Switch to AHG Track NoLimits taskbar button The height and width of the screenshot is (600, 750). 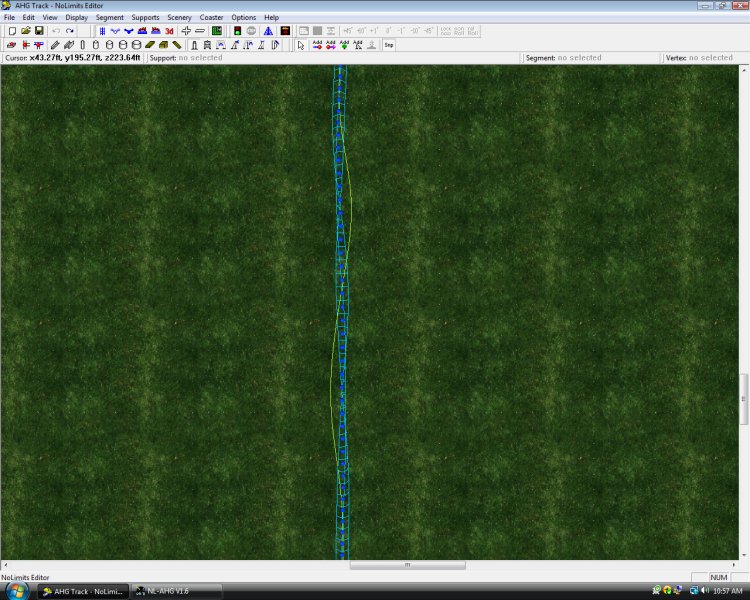click(x=84, y=591)
